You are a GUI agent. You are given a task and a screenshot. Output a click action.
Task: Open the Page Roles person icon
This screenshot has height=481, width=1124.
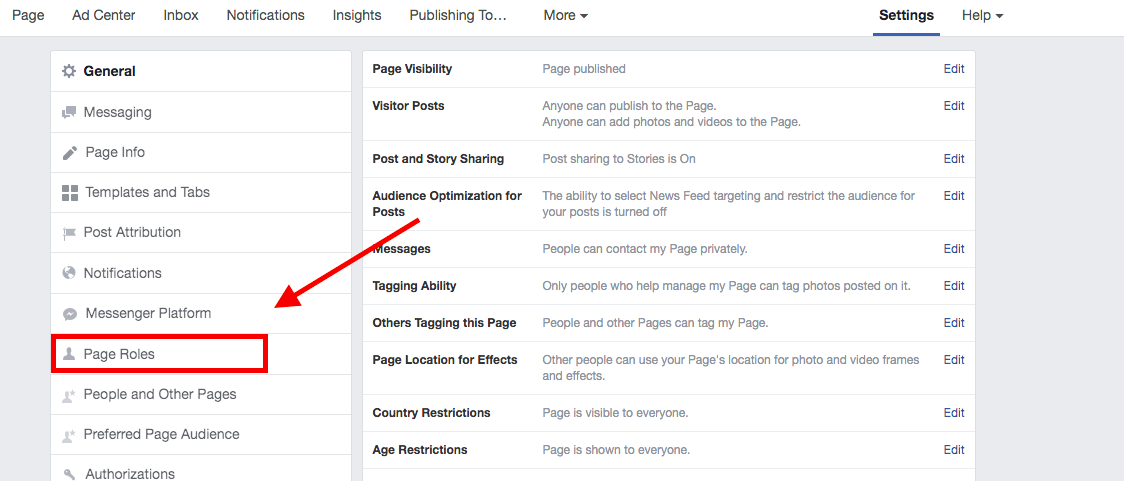[x=69, y=353]
